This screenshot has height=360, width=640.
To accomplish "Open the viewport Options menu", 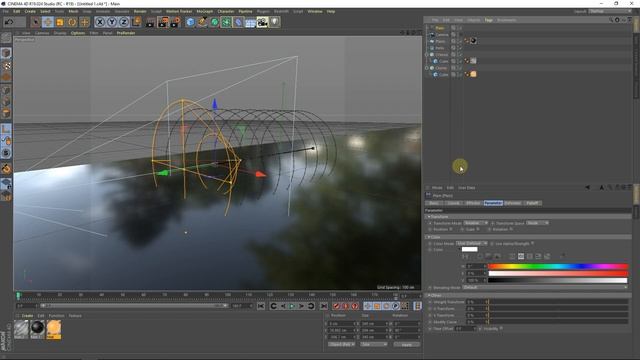I will pos(78,33).
